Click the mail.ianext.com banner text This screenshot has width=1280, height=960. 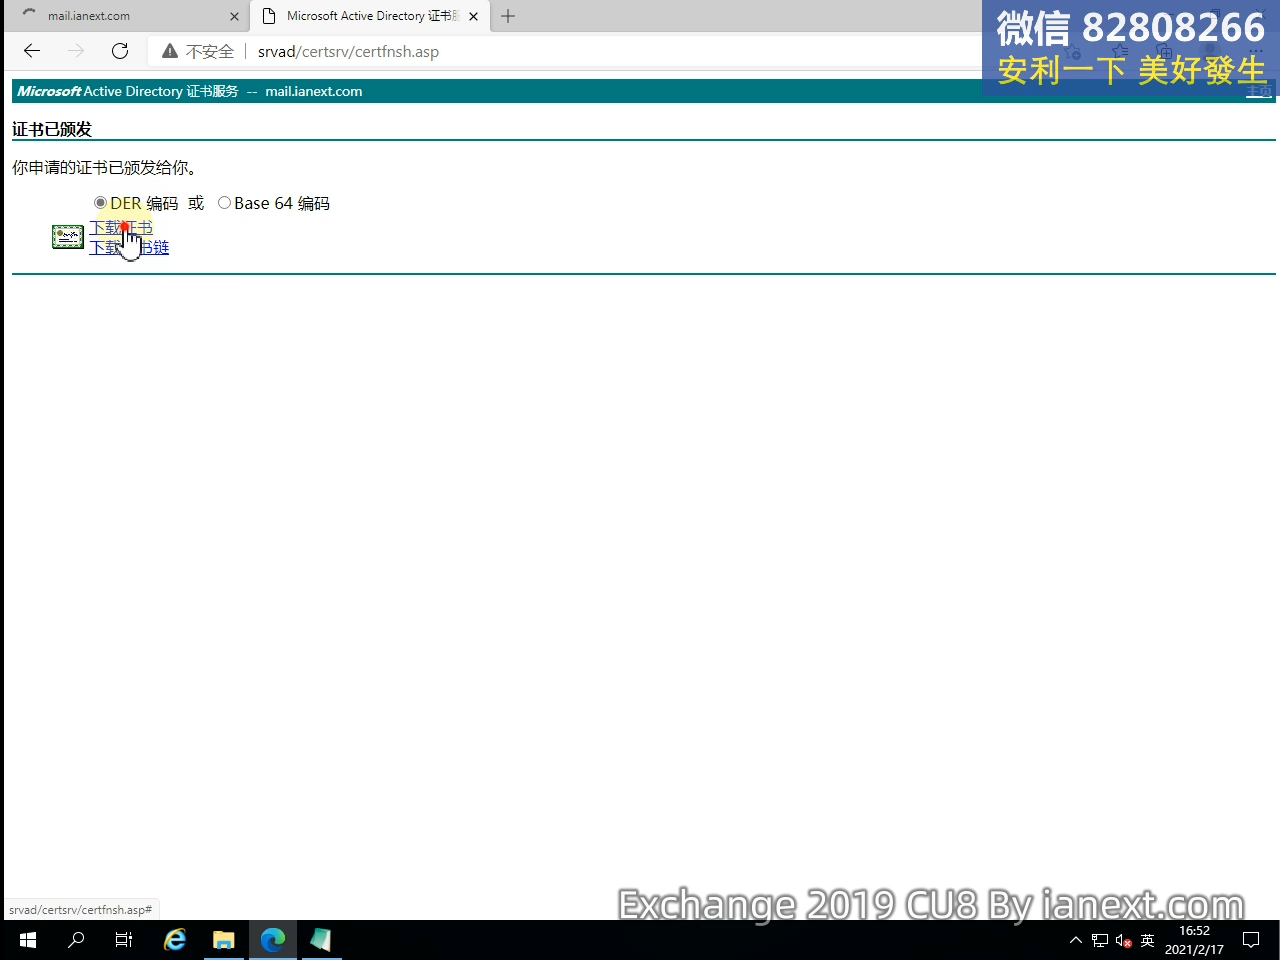[314, 91]
